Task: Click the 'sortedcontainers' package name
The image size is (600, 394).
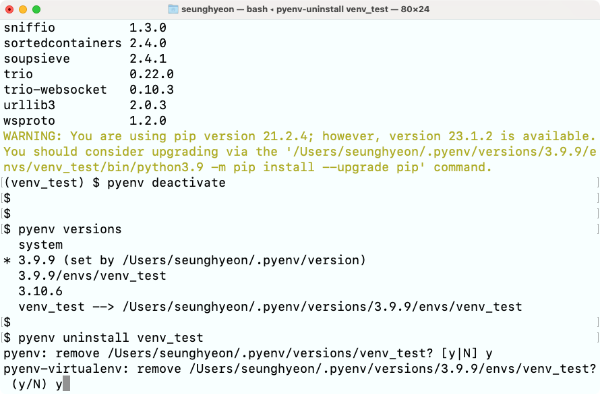Action: pos(63,43)
